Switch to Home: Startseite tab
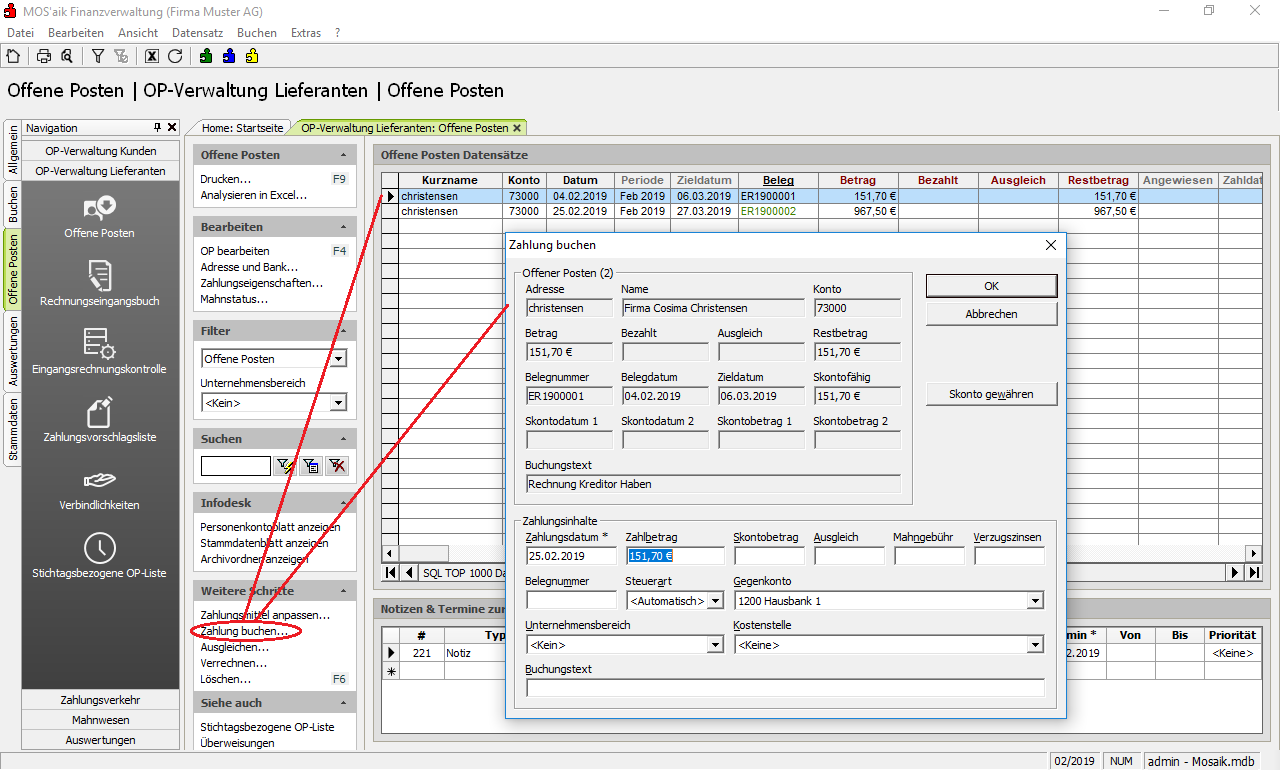Screen dimensions: 1280x770 point(242,128)
